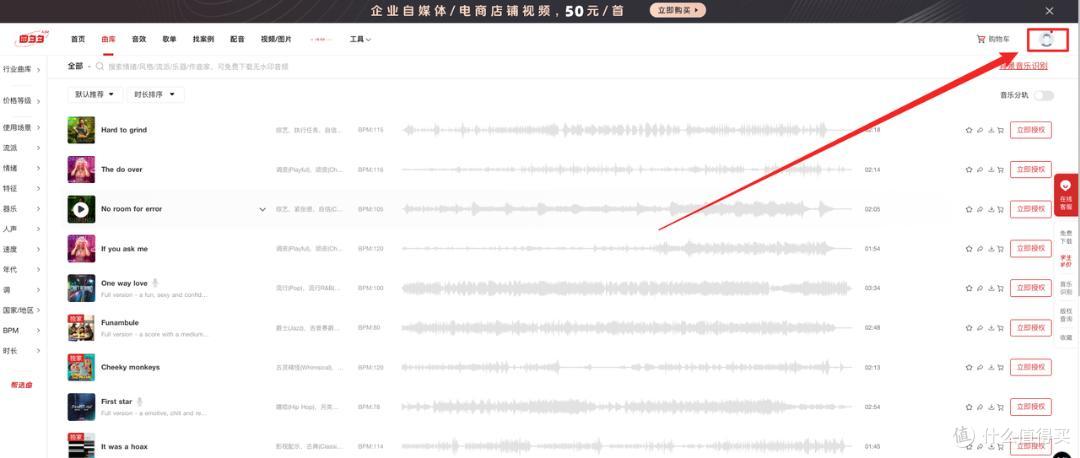Click 立即授权 for The do over

click(1030, 169)
